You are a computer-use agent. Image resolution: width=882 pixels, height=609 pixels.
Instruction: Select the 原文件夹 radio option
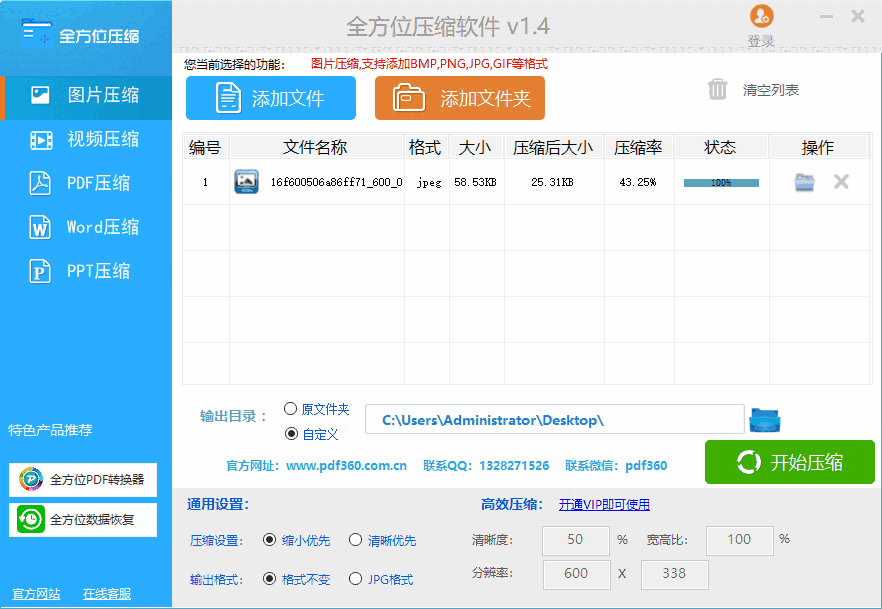289,408
